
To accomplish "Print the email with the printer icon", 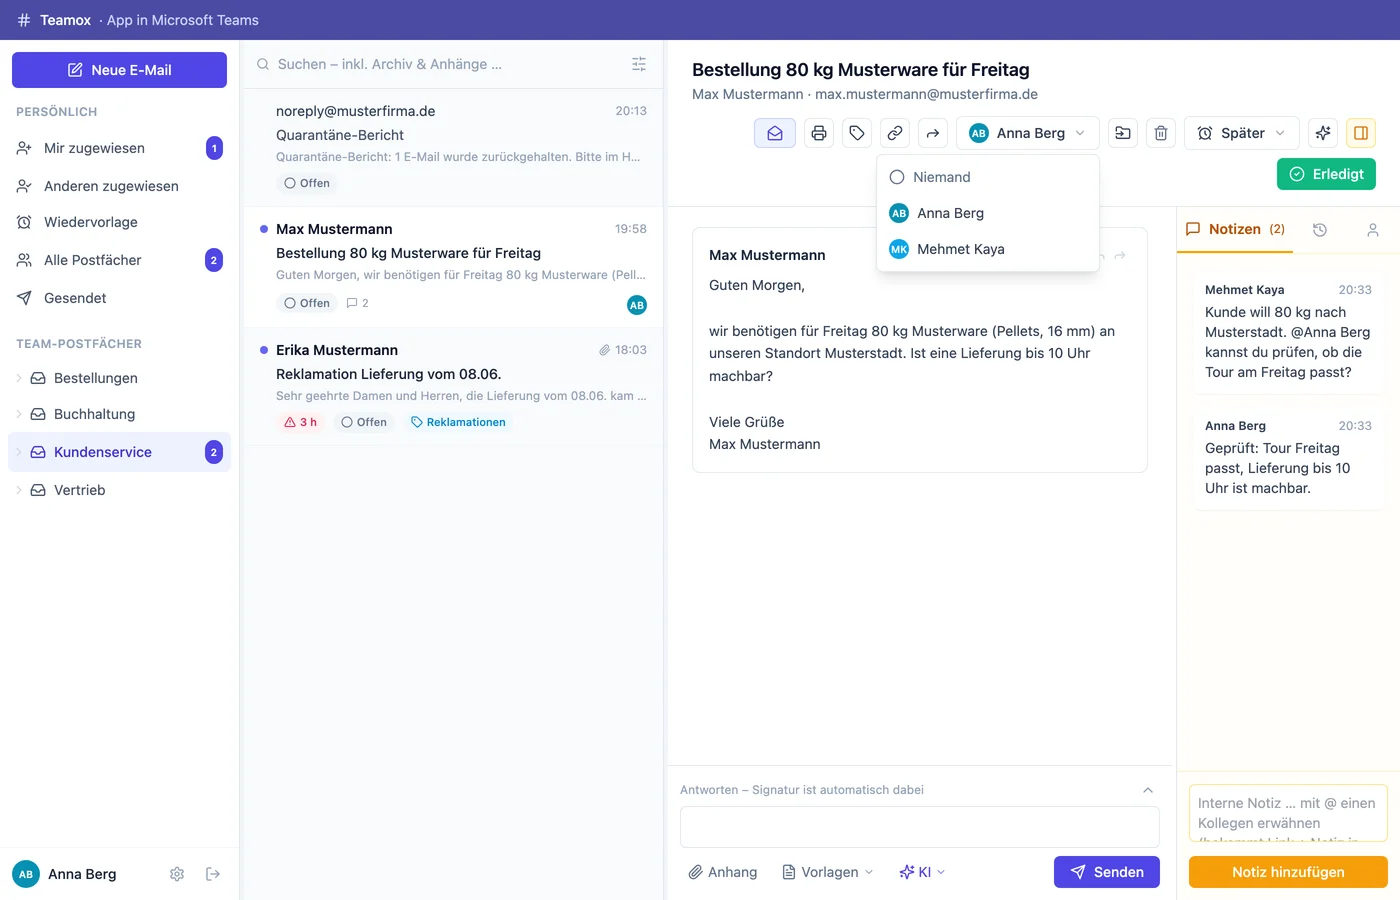I will point(819,133).
